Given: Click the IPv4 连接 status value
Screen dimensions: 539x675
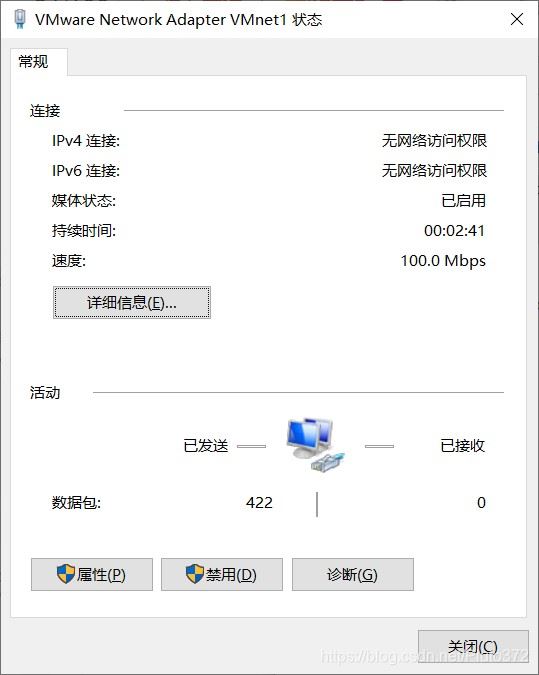Looking at the screenshot, I should click(x=434, y=141).
